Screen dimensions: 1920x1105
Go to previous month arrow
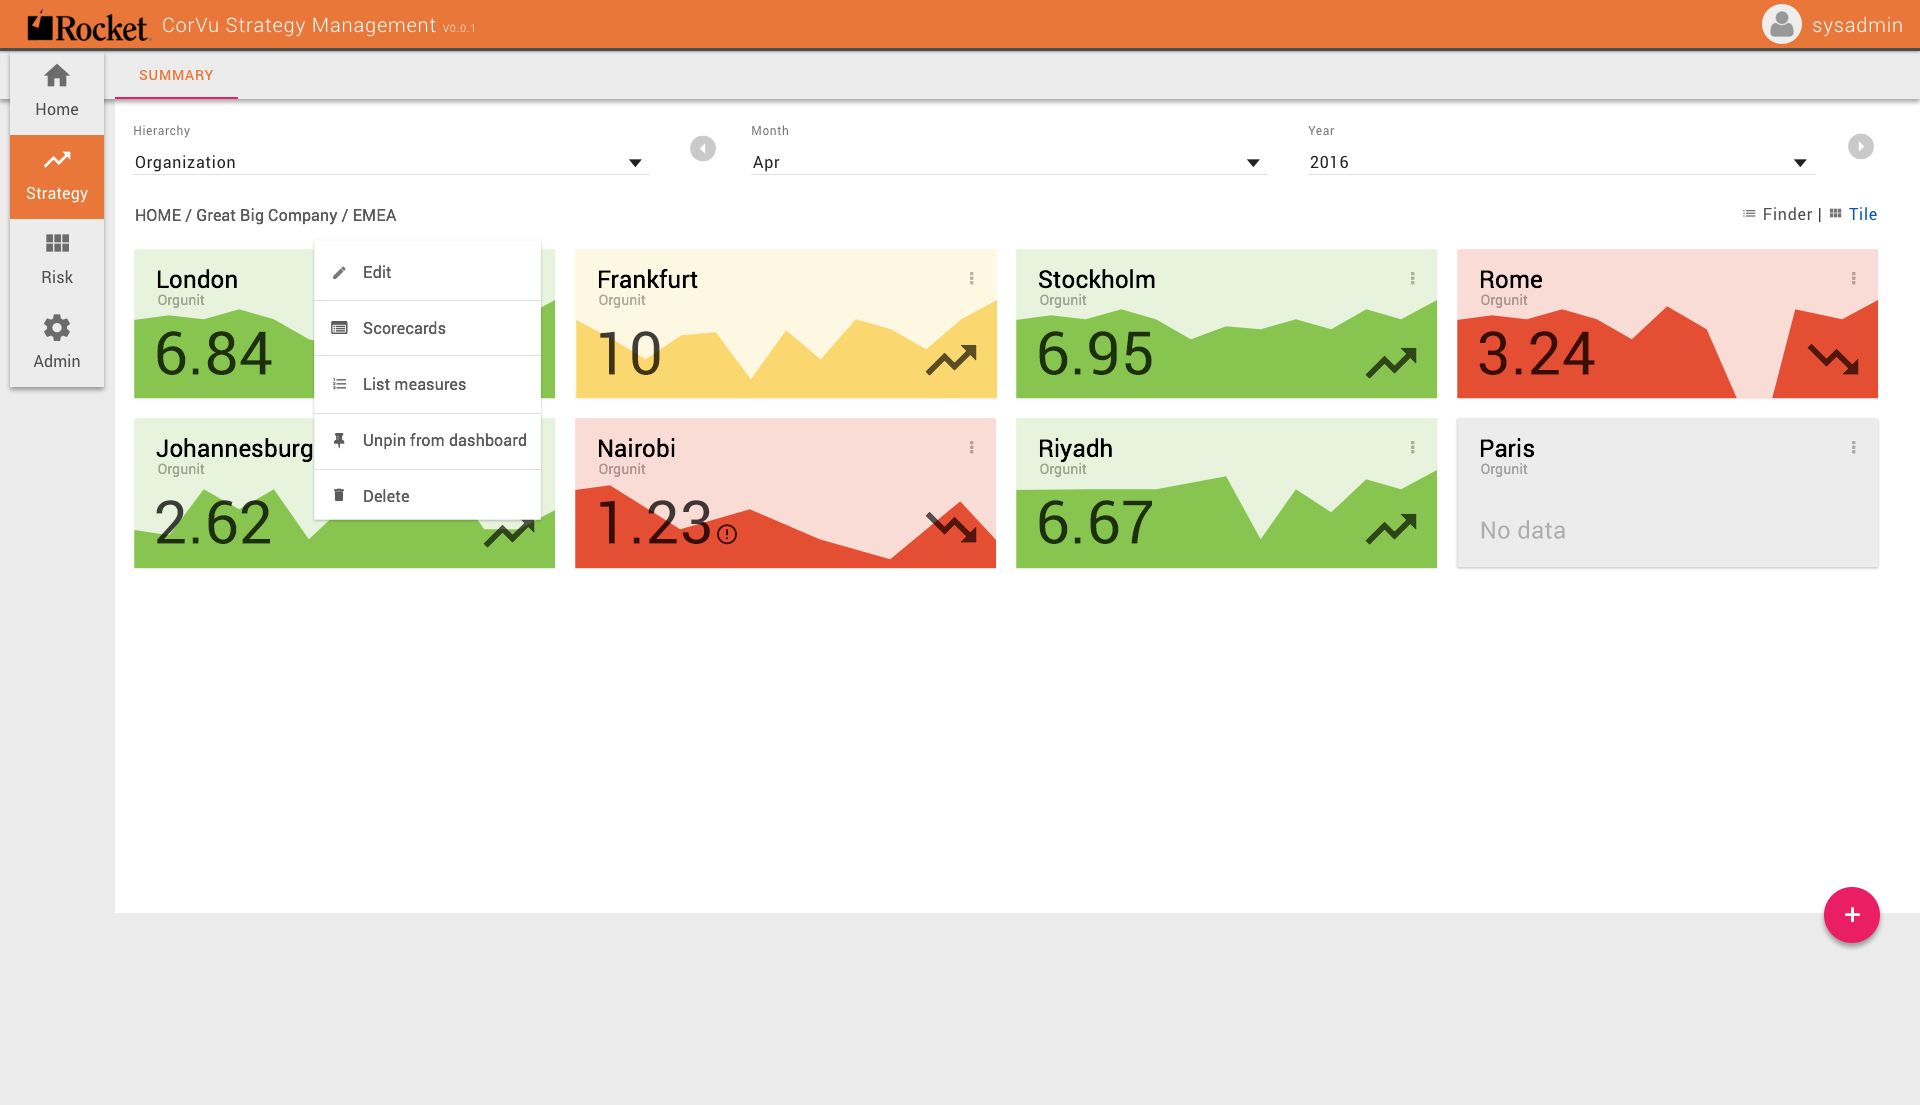(703, 148)
